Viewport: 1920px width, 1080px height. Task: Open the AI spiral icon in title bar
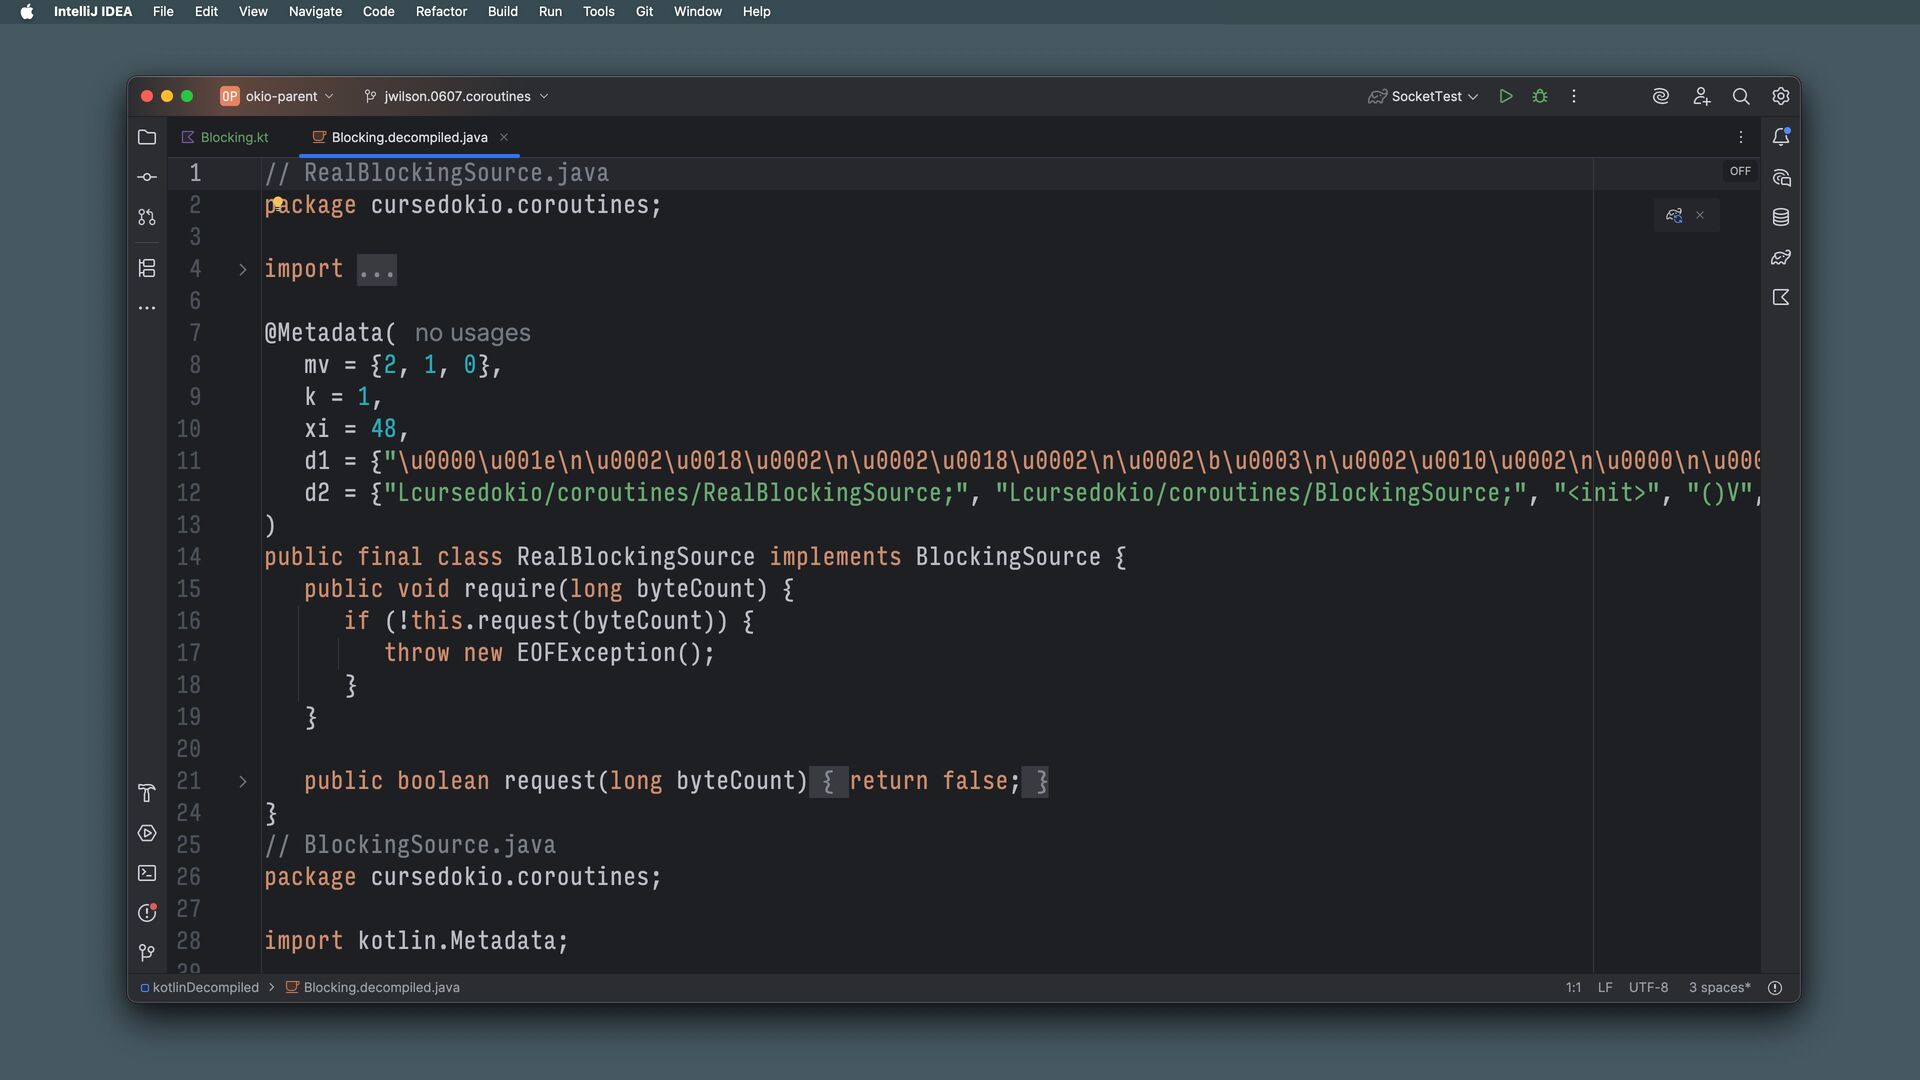[x=1661, y=96]
